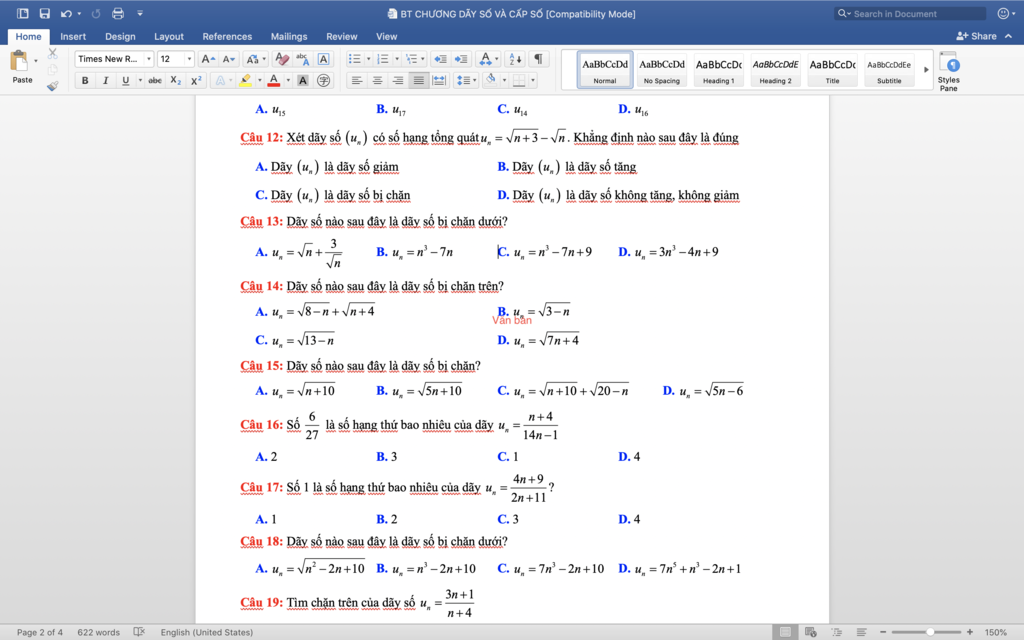Collapse the ribbon with the chevron
The height and width of the screenshot is (640, 1024).
pyautogui.click(x=1009, y=36)
